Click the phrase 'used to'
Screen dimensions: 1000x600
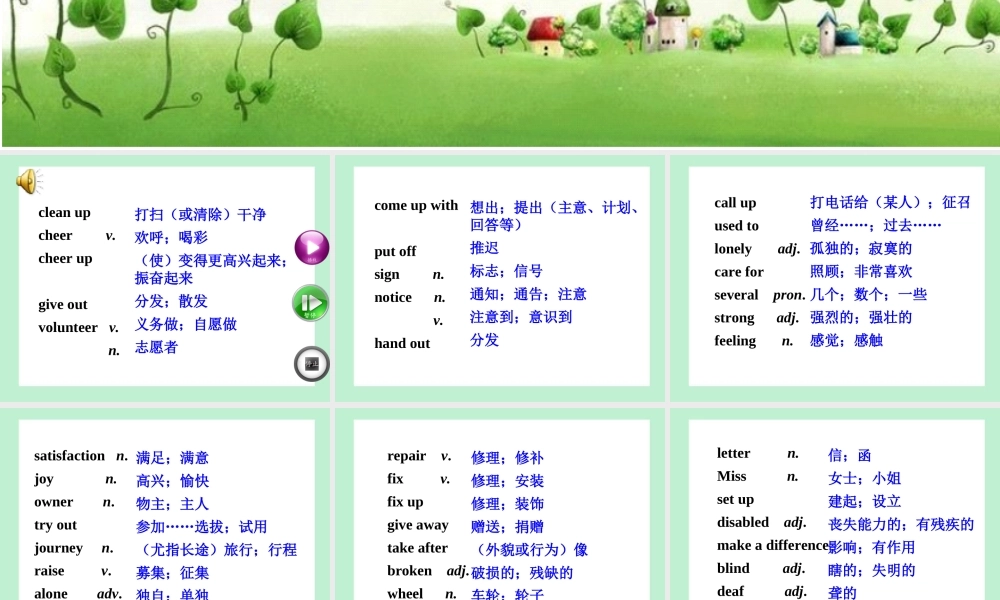[x=736, y=226]
